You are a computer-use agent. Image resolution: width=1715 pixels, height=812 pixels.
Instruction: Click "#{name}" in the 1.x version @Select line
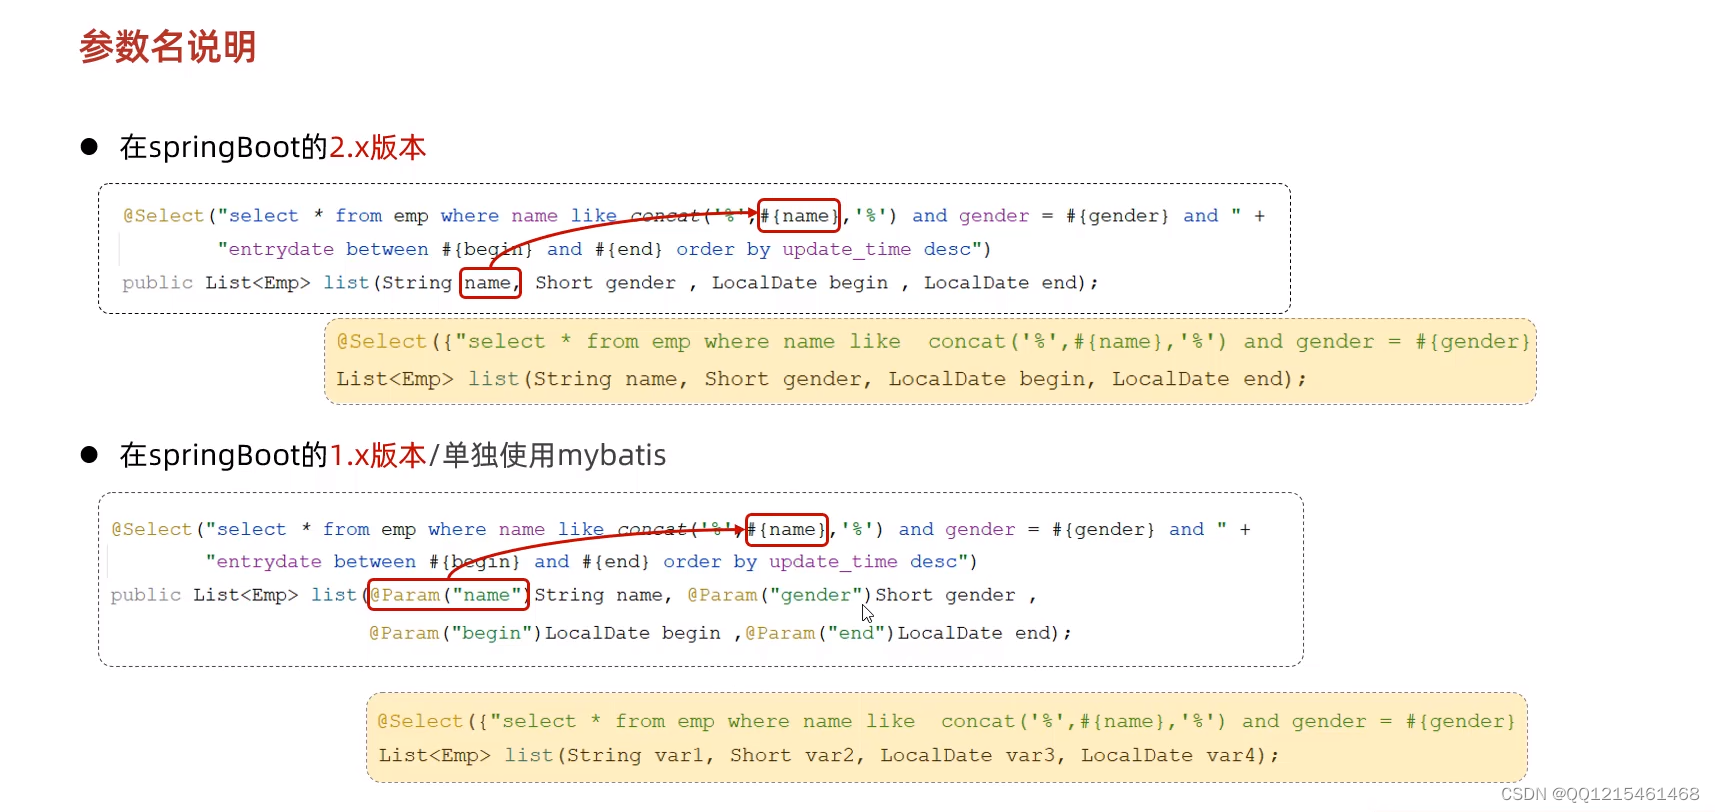[x=787, y=530]
